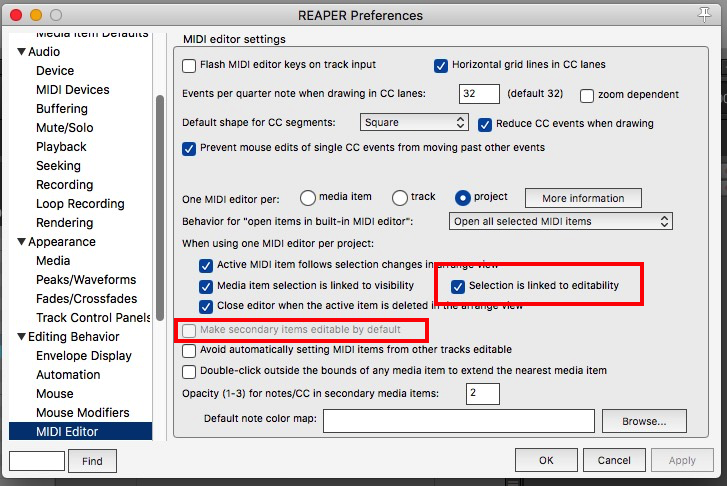Select the track radio button
This screenshot has width=727, height=486.
(x=400, y=198)
